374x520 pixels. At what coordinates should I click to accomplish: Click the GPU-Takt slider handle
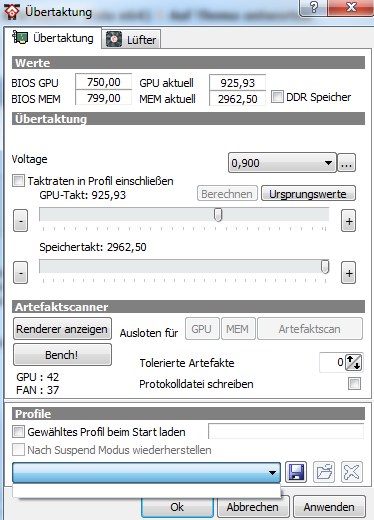218,215
